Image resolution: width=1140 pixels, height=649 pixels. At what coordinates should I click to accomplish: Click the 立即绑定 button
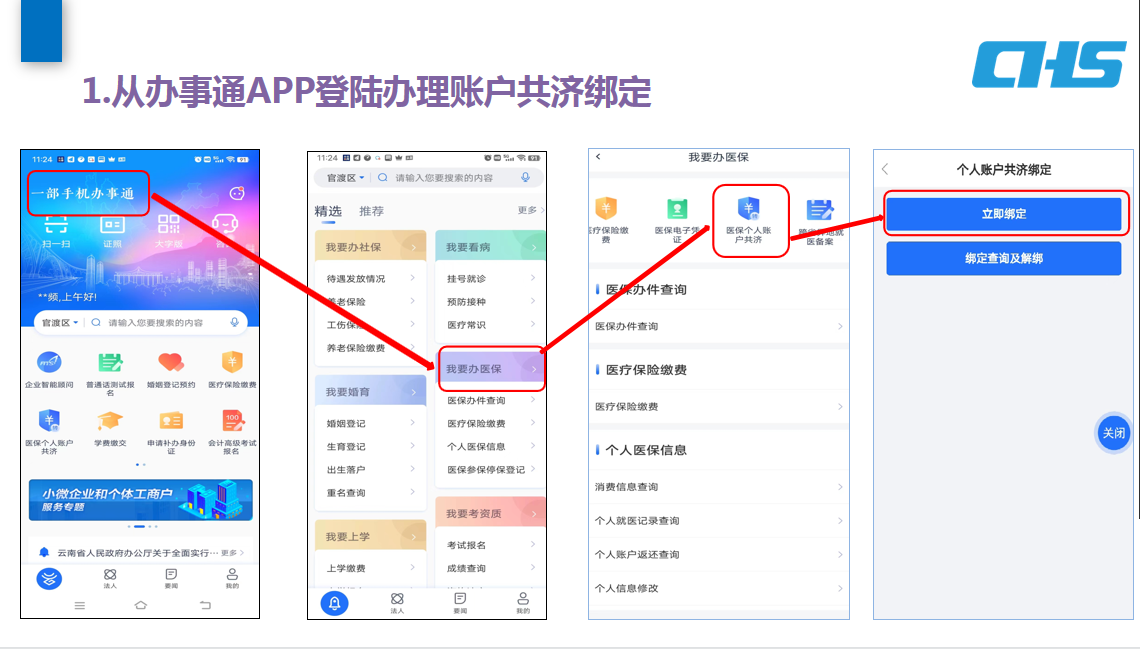click(1003, 214)
